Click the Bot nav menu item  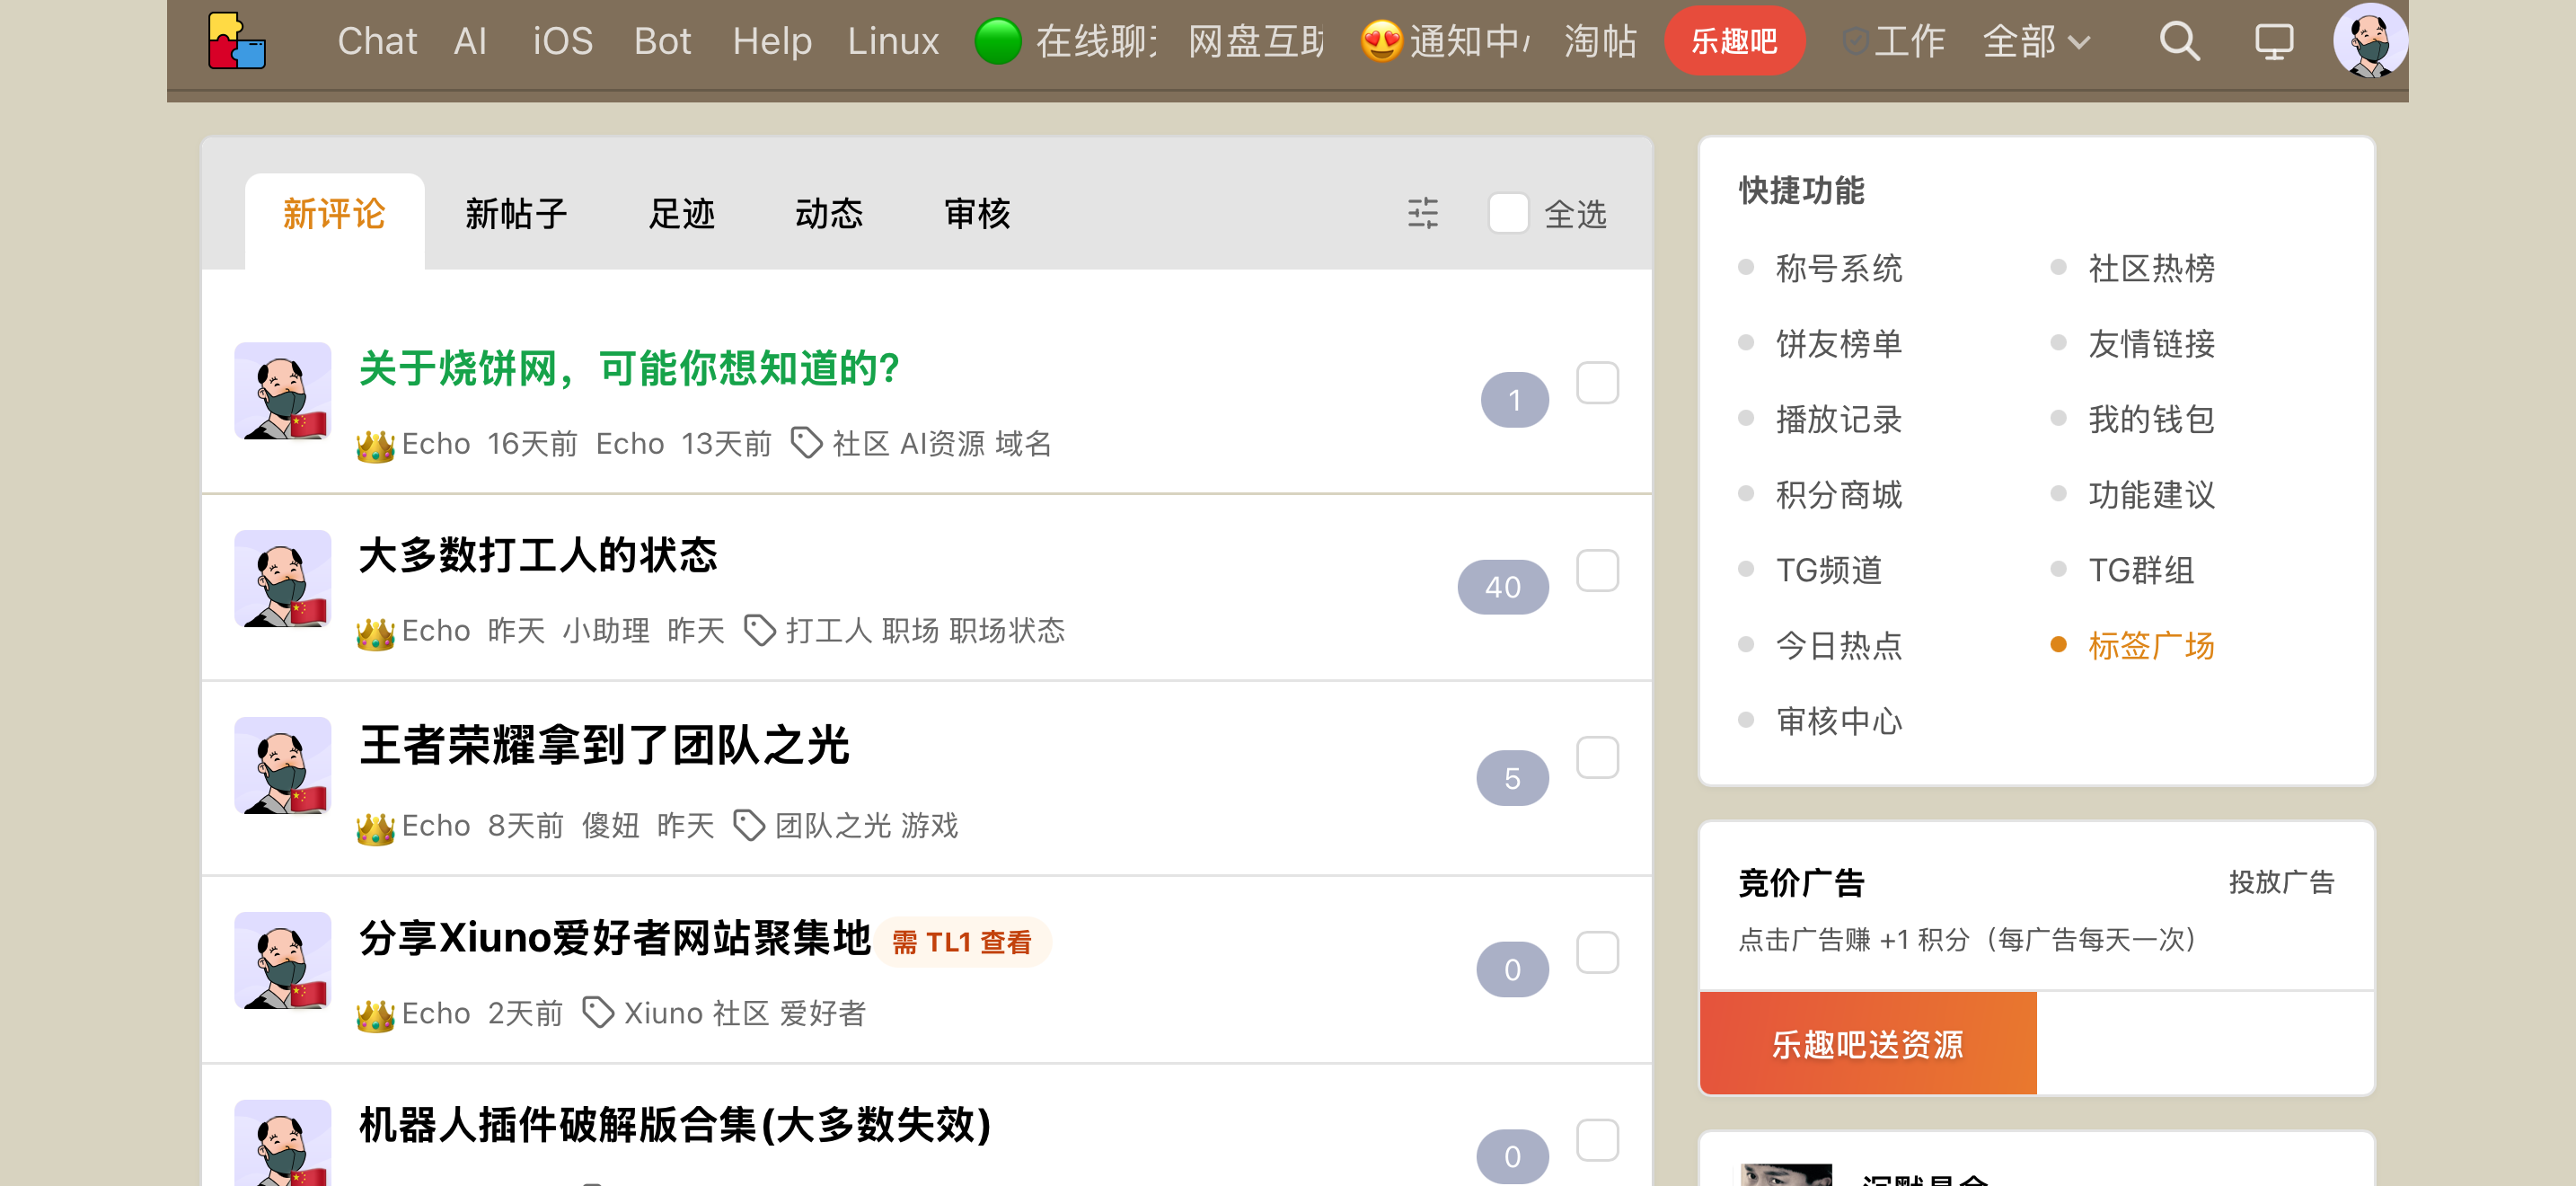pyautogui.click(x=662, y=41)
